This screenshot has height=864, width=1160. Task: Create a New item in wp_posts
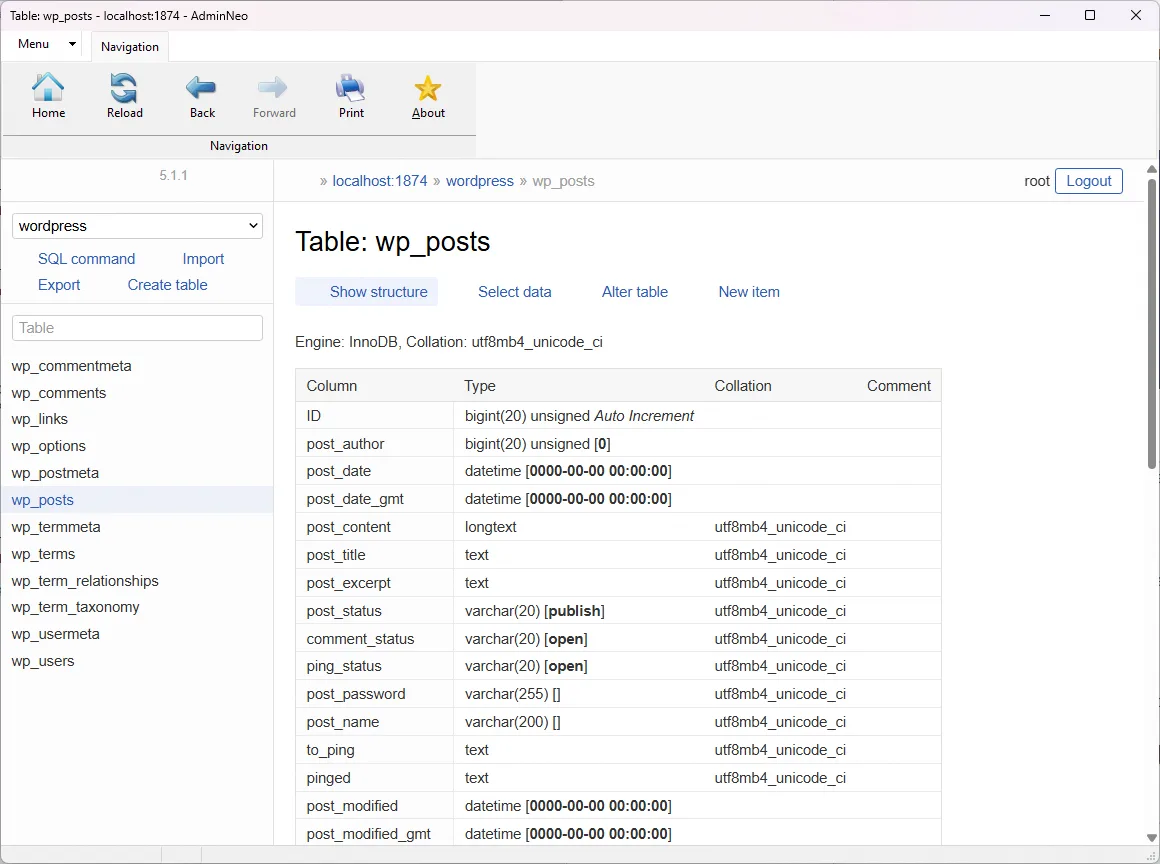point(749,291)
